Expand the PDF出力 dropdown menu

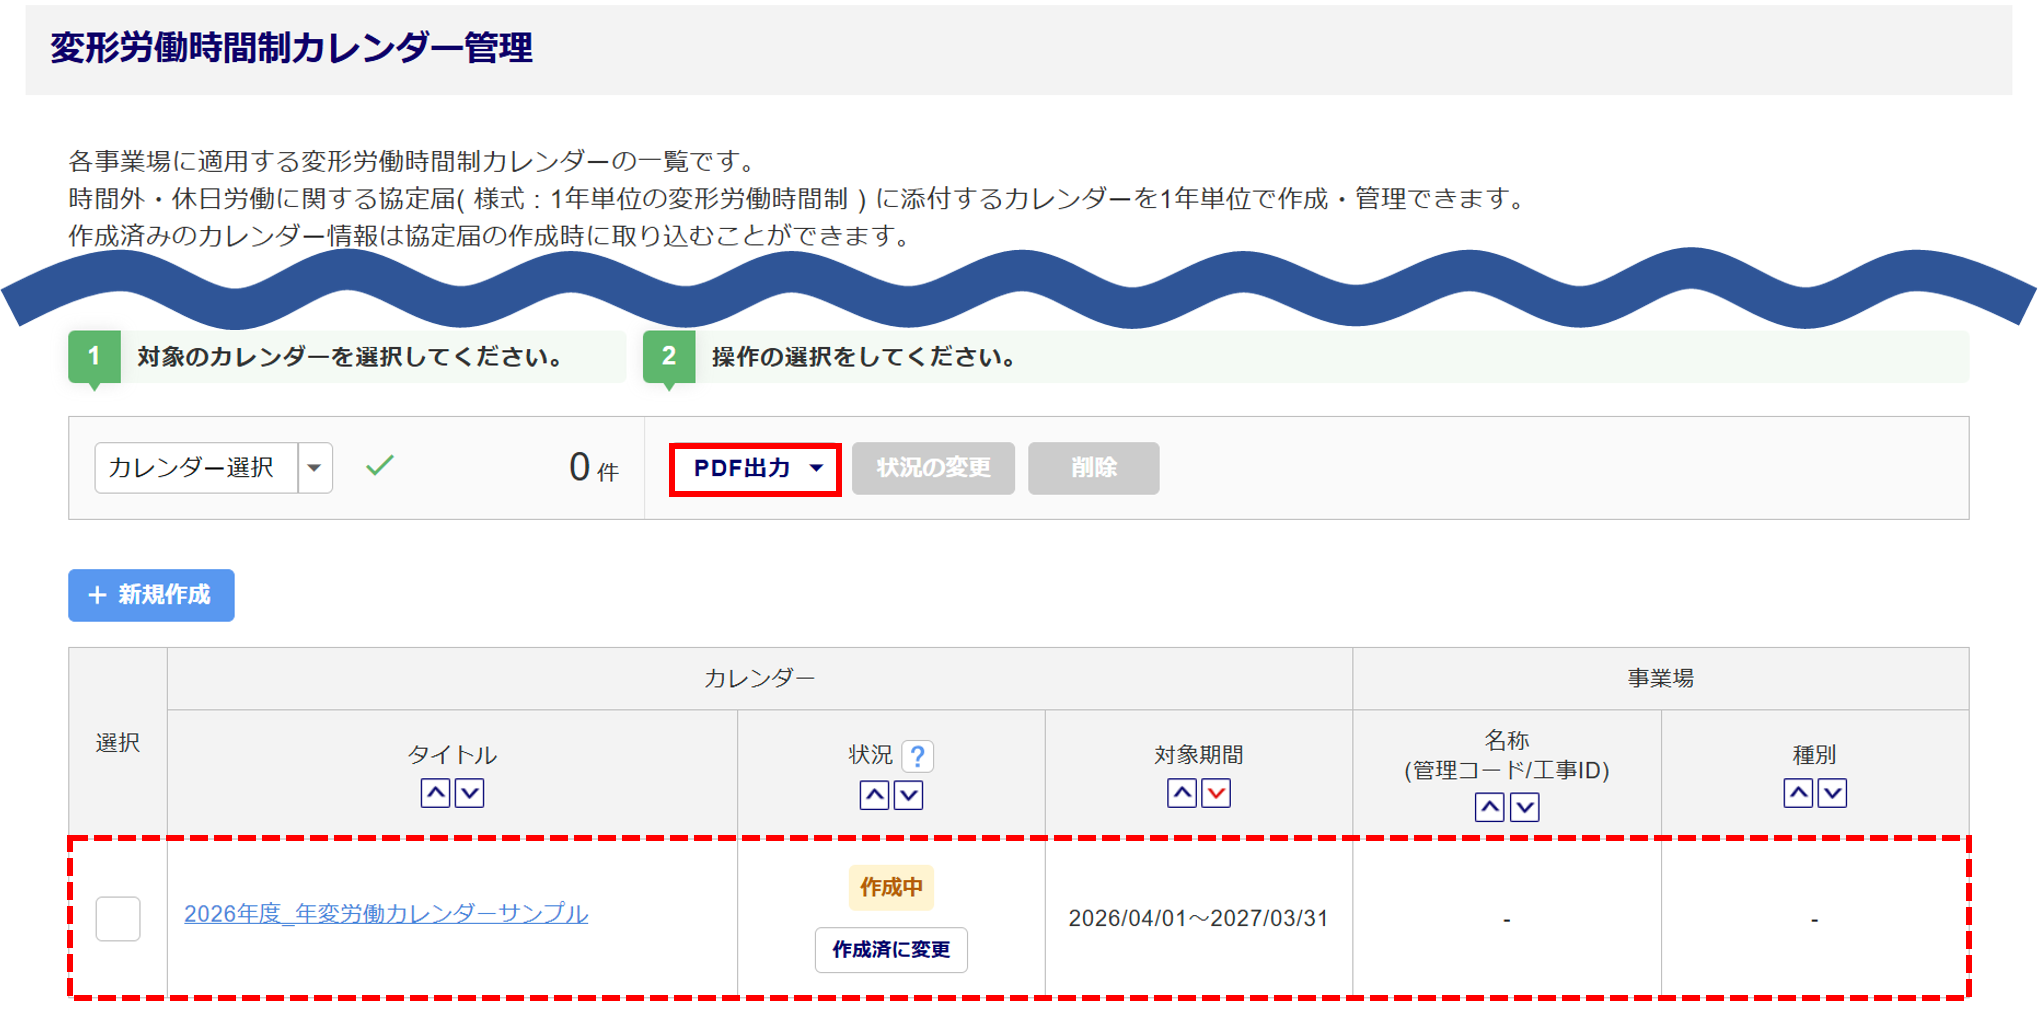point(755,468)
